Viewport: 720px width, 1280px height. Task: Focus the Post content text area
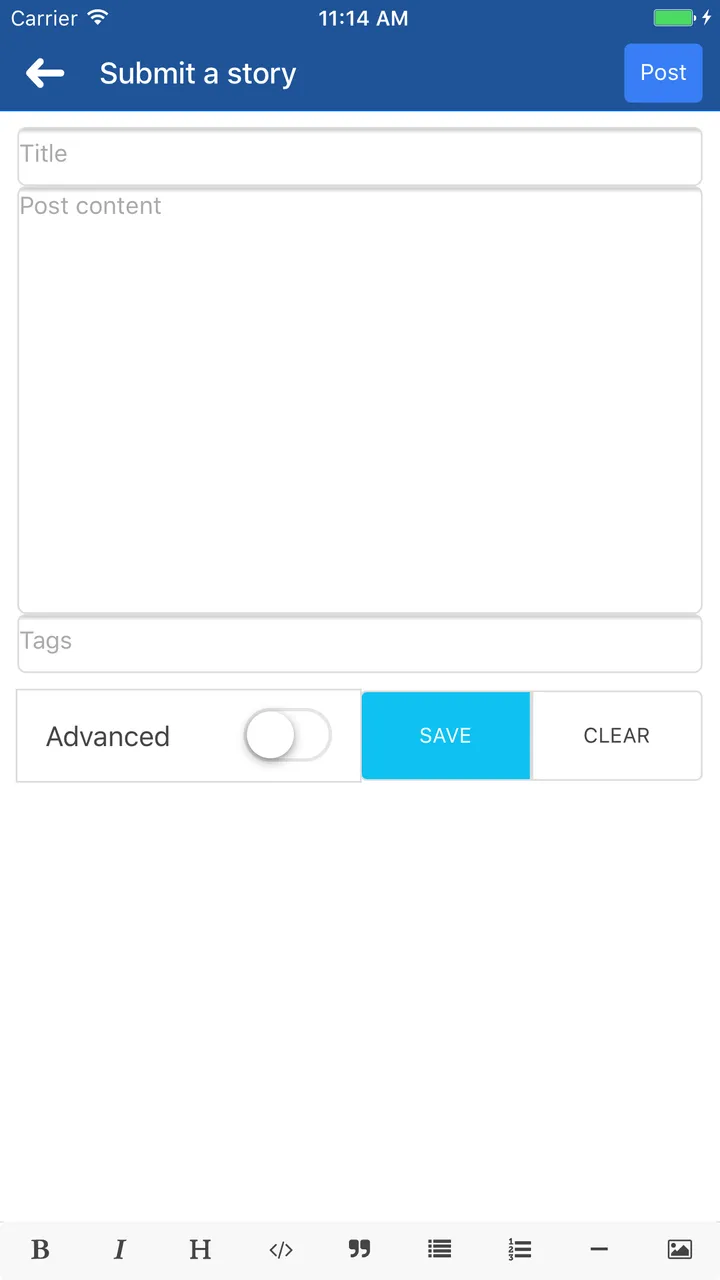point(360,400)
